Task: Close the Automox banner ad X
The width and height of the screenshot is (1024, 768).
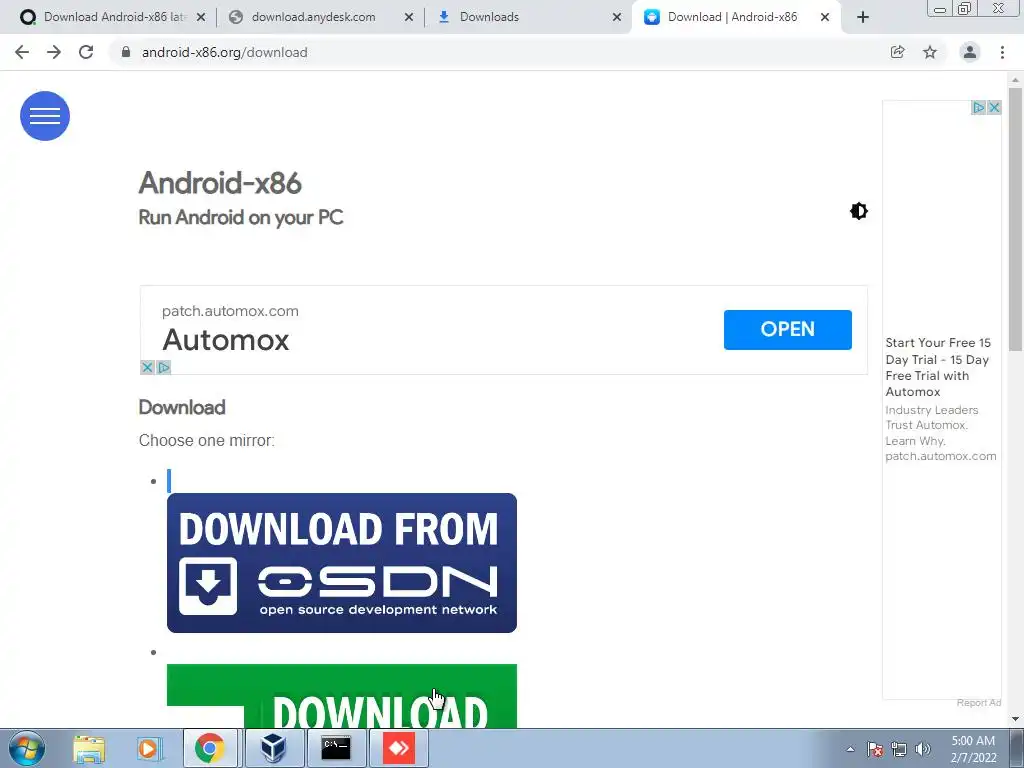Action: (147, 367)
